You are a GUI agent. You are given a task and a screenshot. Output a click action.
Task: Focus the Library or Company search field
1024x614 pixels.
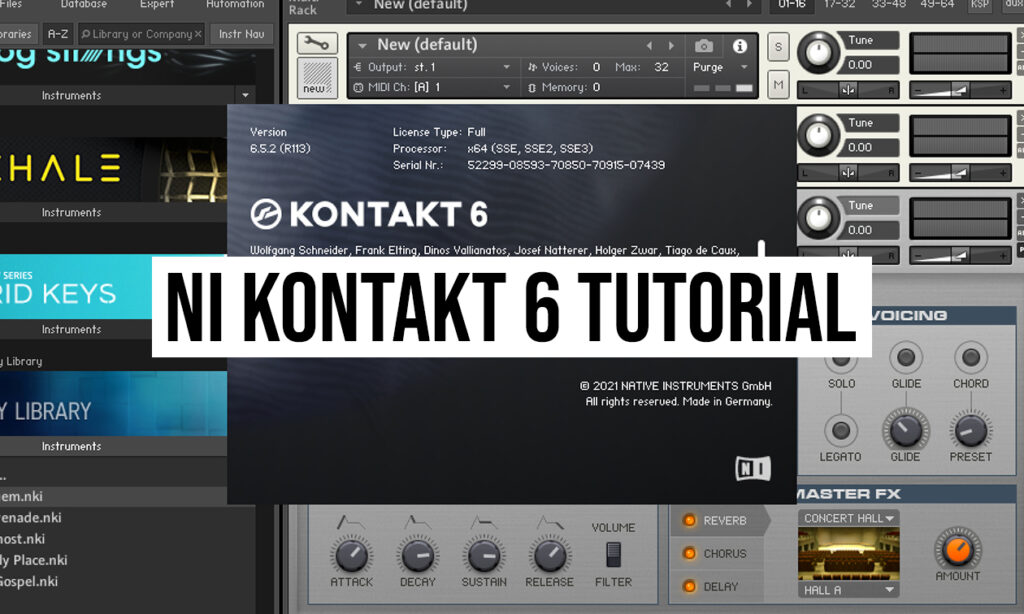(141, 34)
